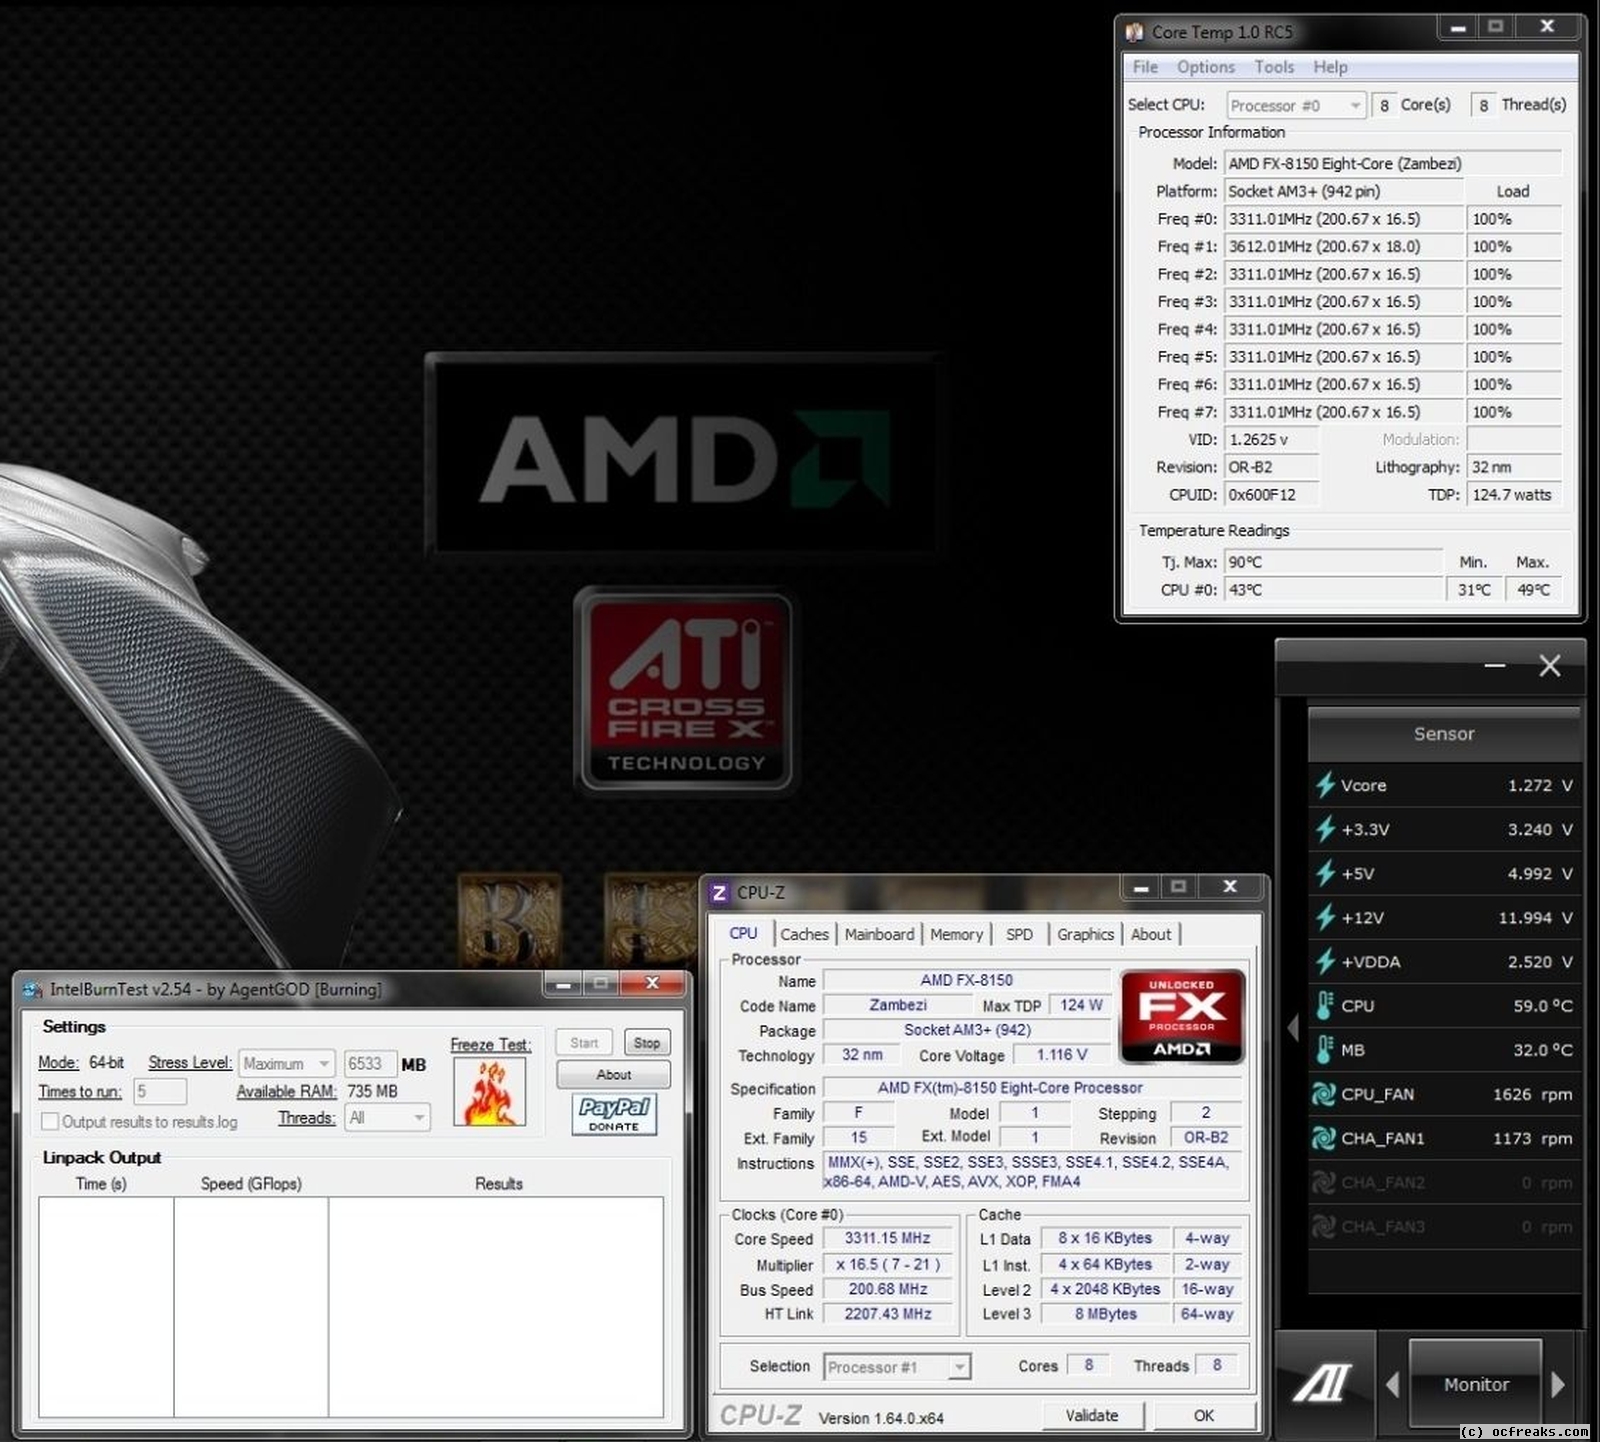Switch to CPU-Z Memory tab
1600x1442 pixels.
tap(956, 934)
